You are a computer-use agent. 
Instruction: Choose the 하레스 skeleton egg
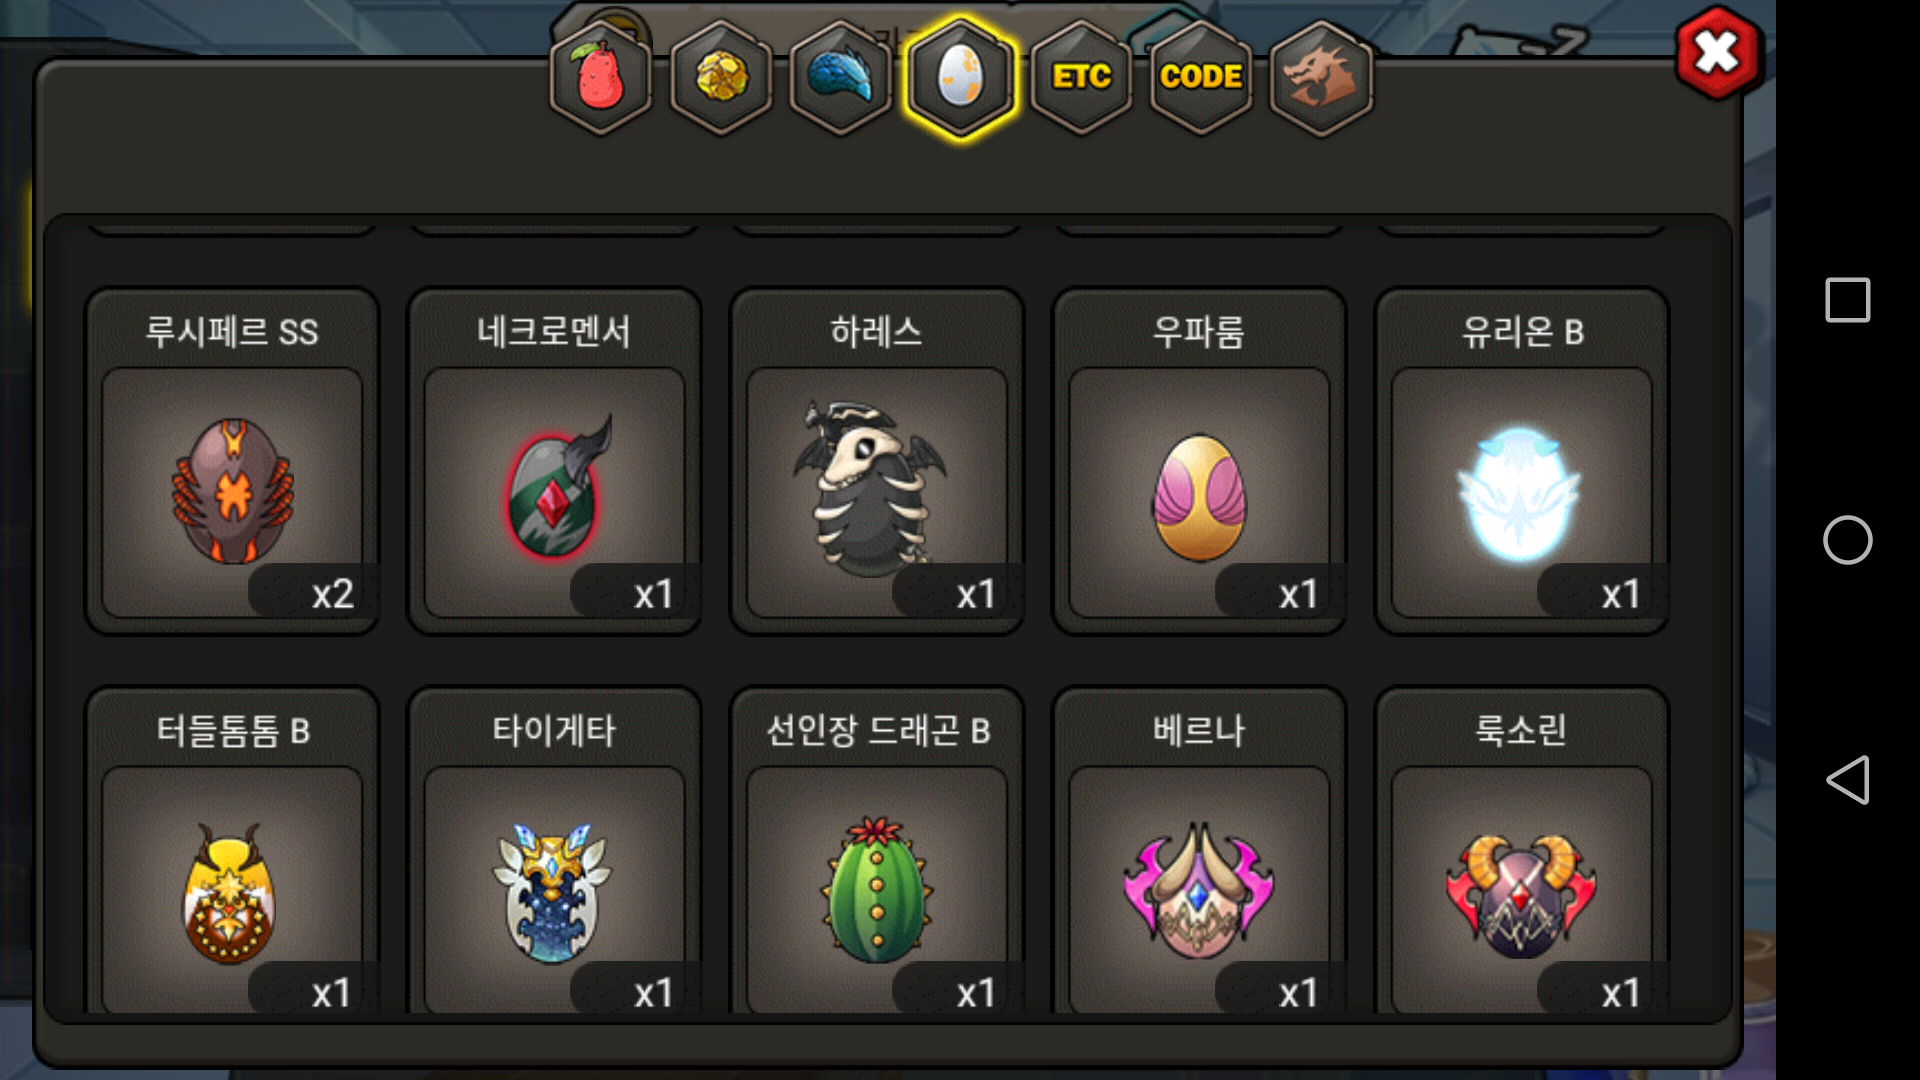877,461
